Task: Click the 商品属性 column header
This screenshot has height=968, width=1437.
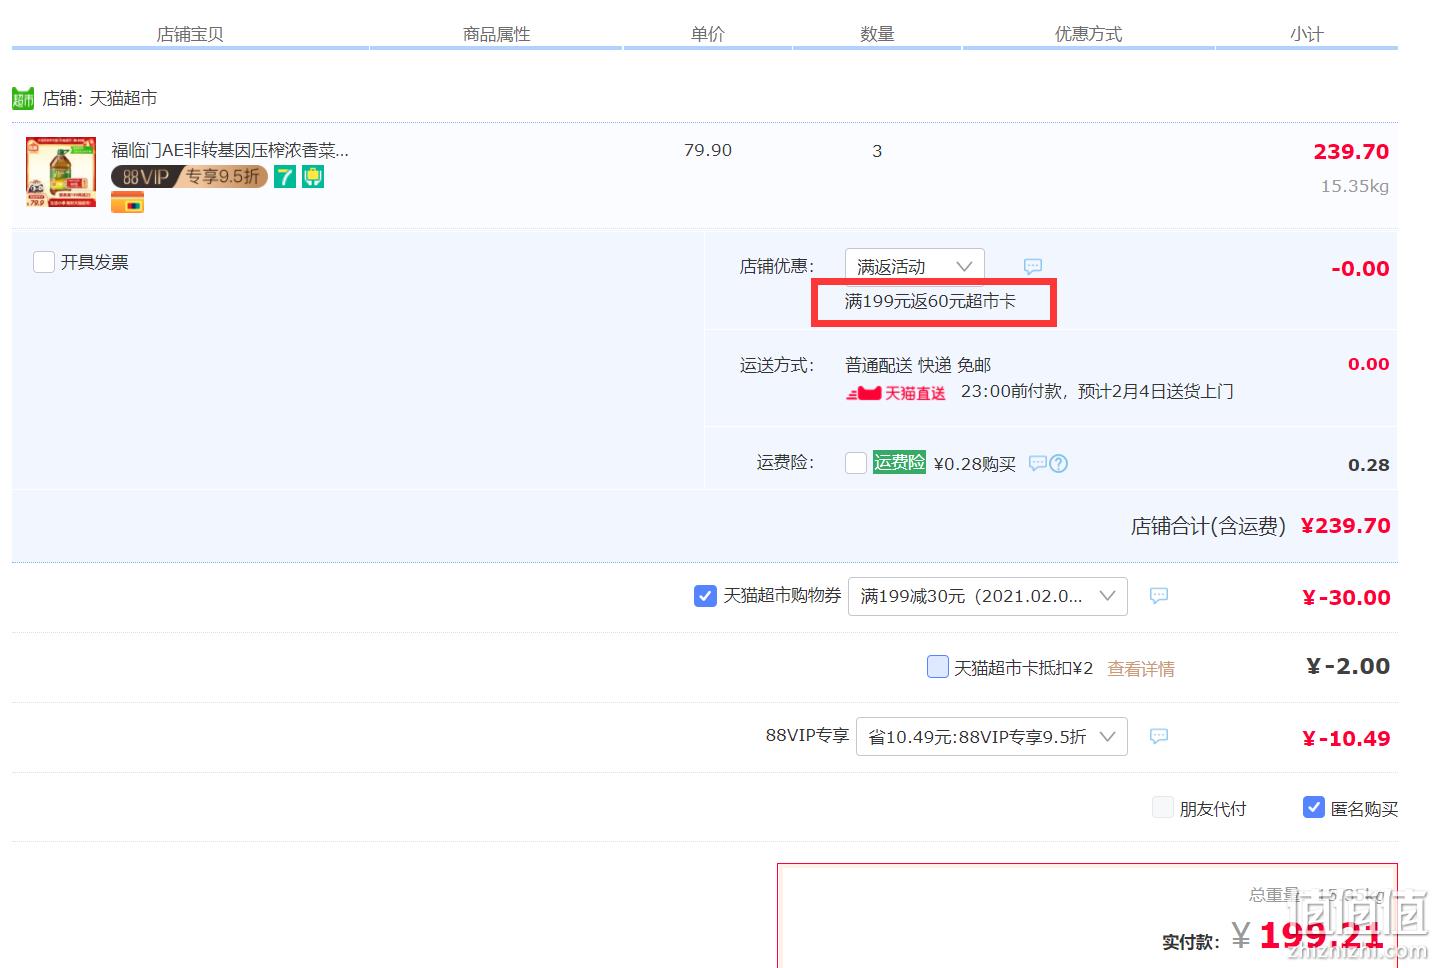Action: [x=497, y=34]
